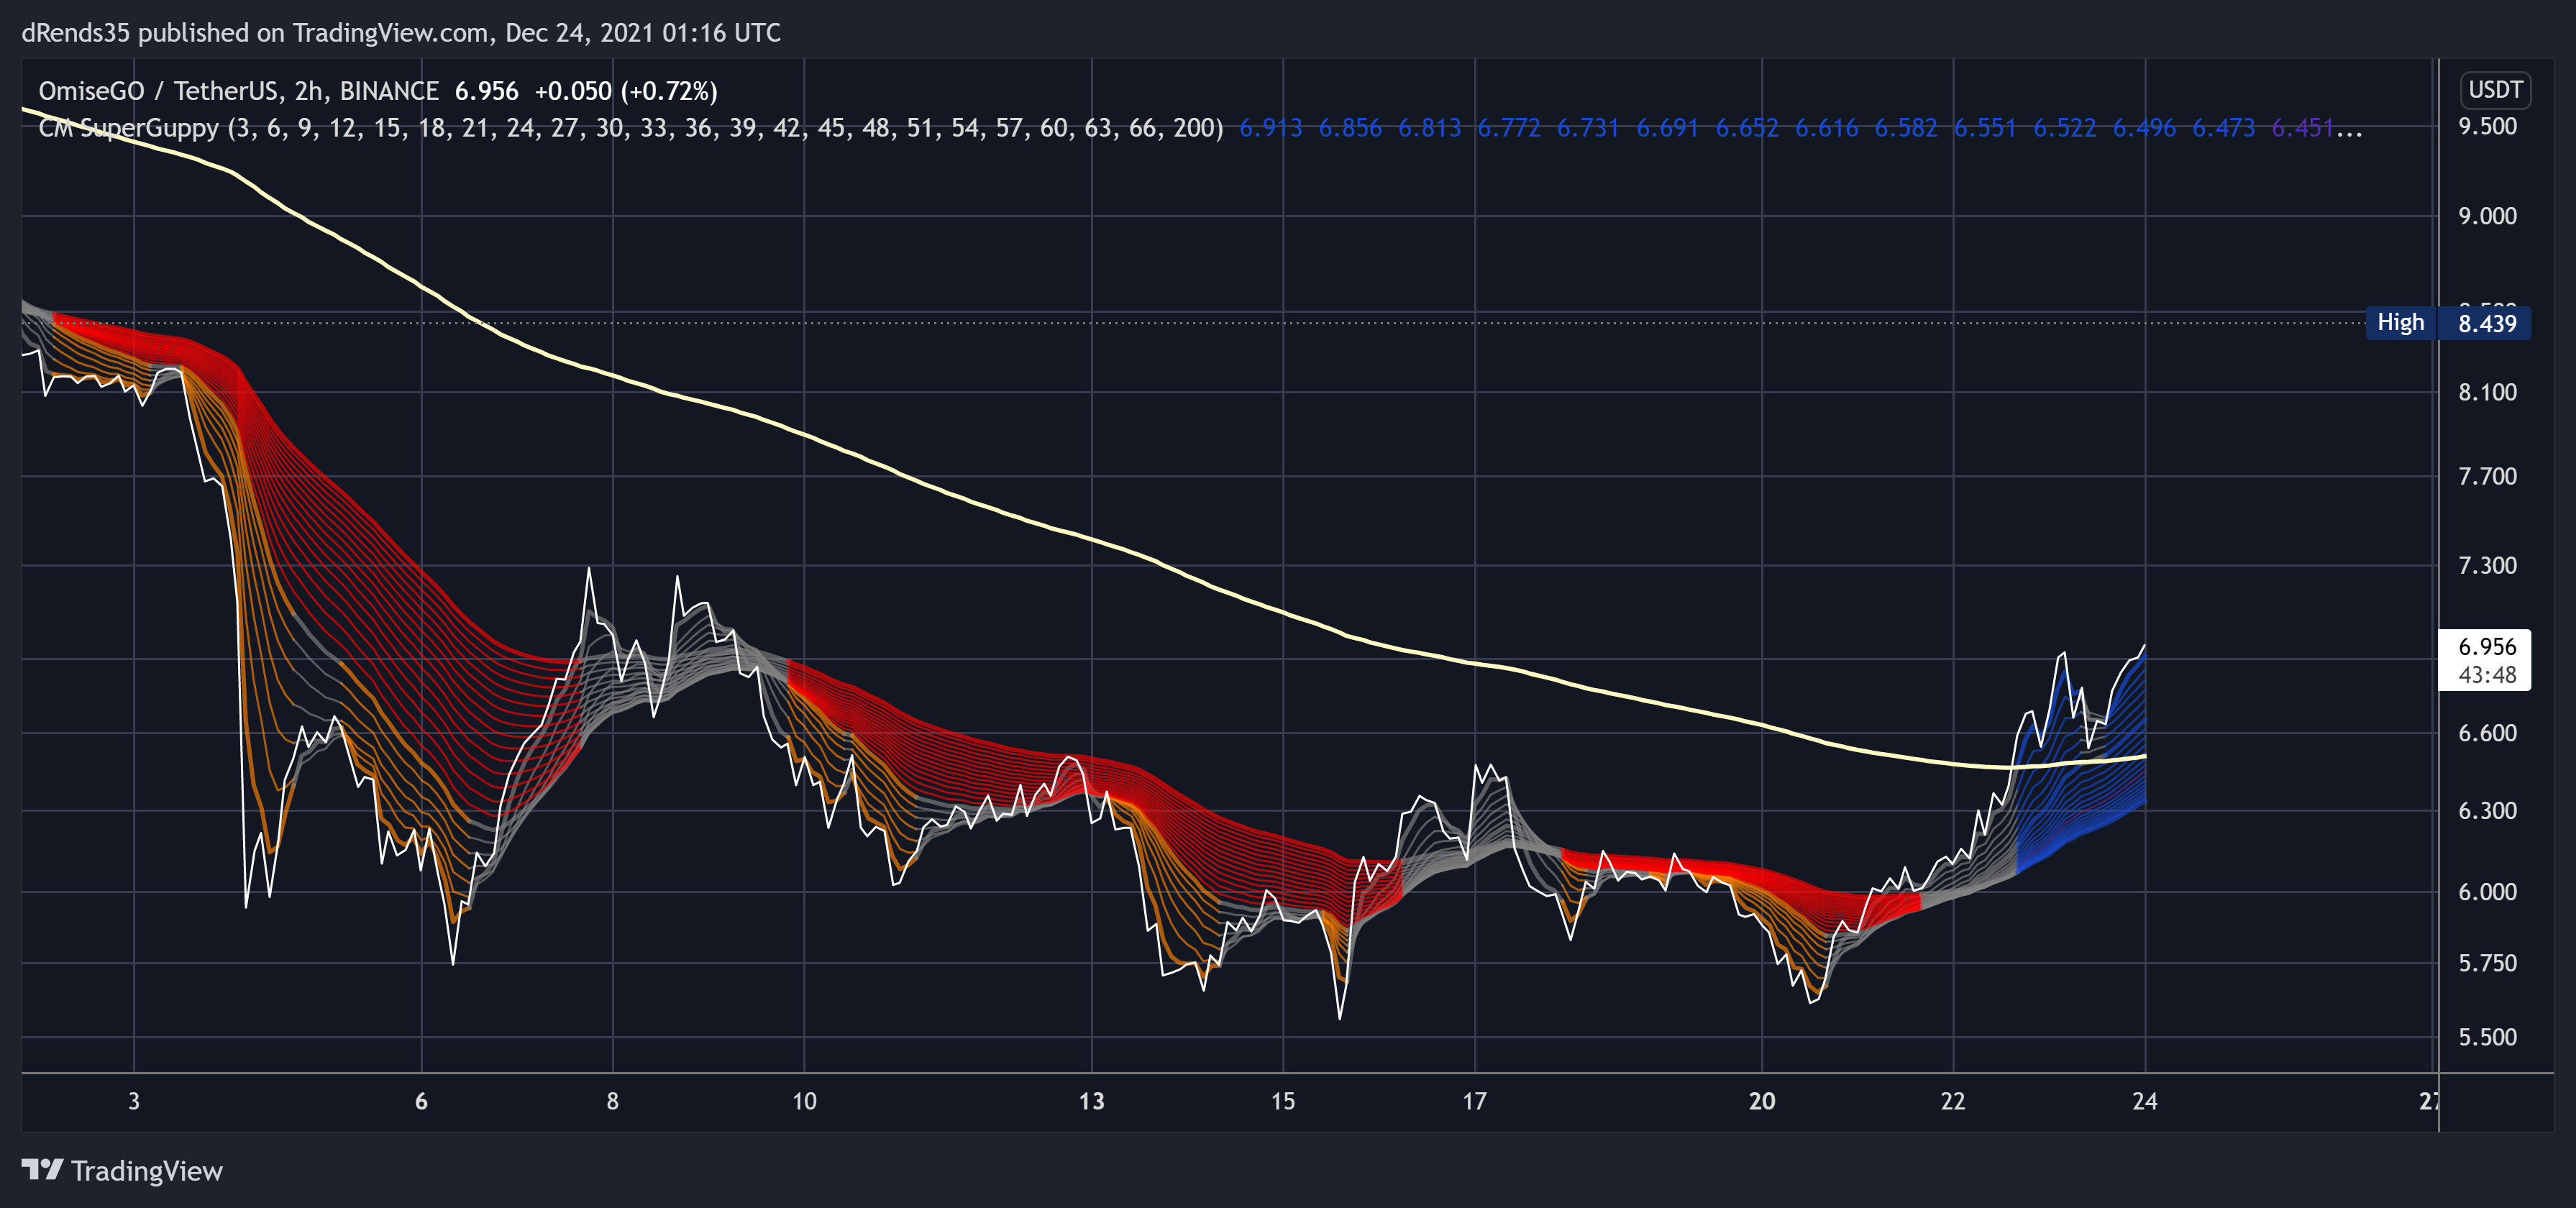This screenshot has height=1208, width=2576.
Task: Click the indicator value 6.616
Action: [1826, 128]
